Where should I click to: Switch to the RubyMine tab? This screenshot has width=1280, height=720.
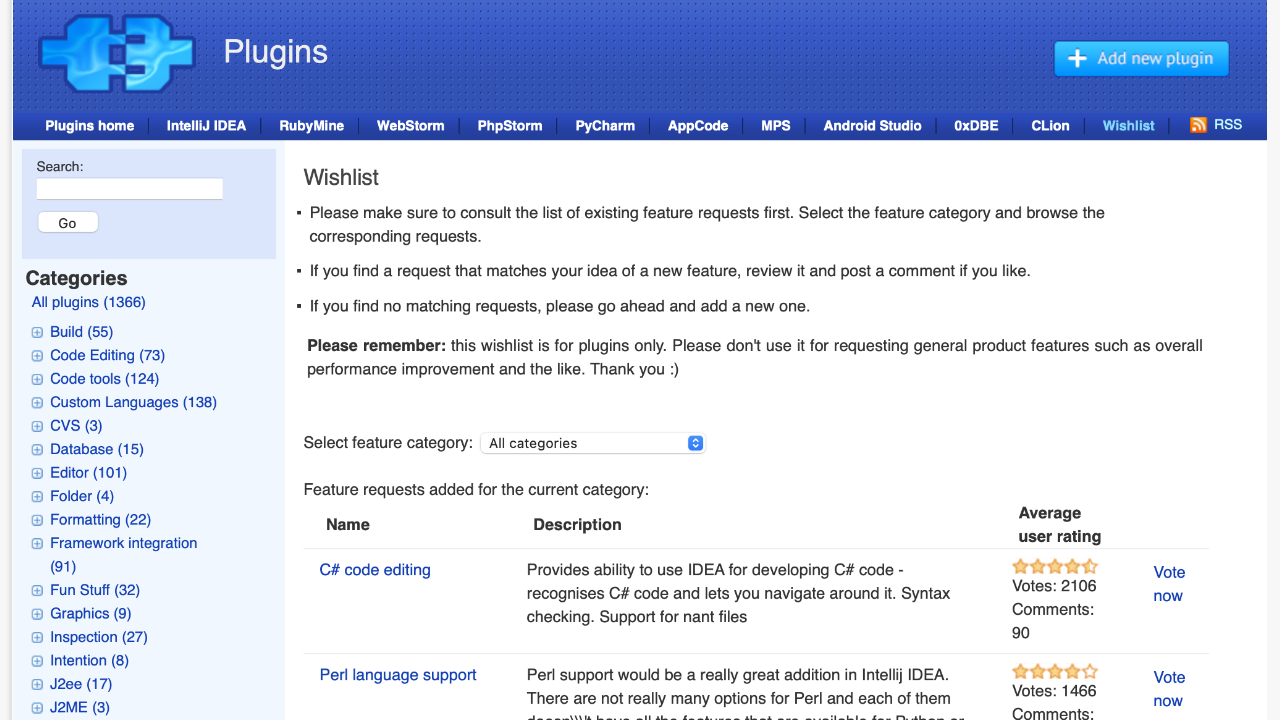click(x=311, y=125)
